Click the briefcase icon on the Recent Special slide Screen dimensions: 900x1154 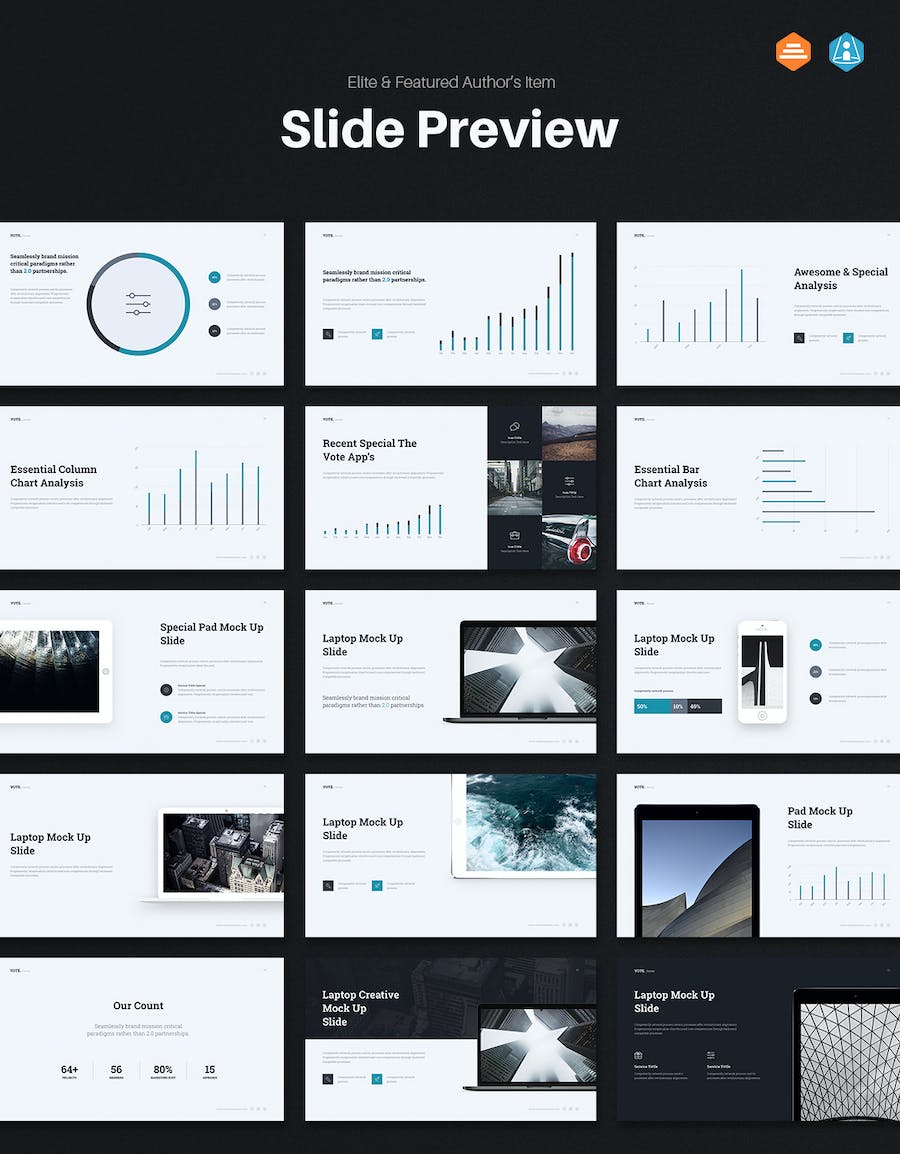tap(514, 535)
